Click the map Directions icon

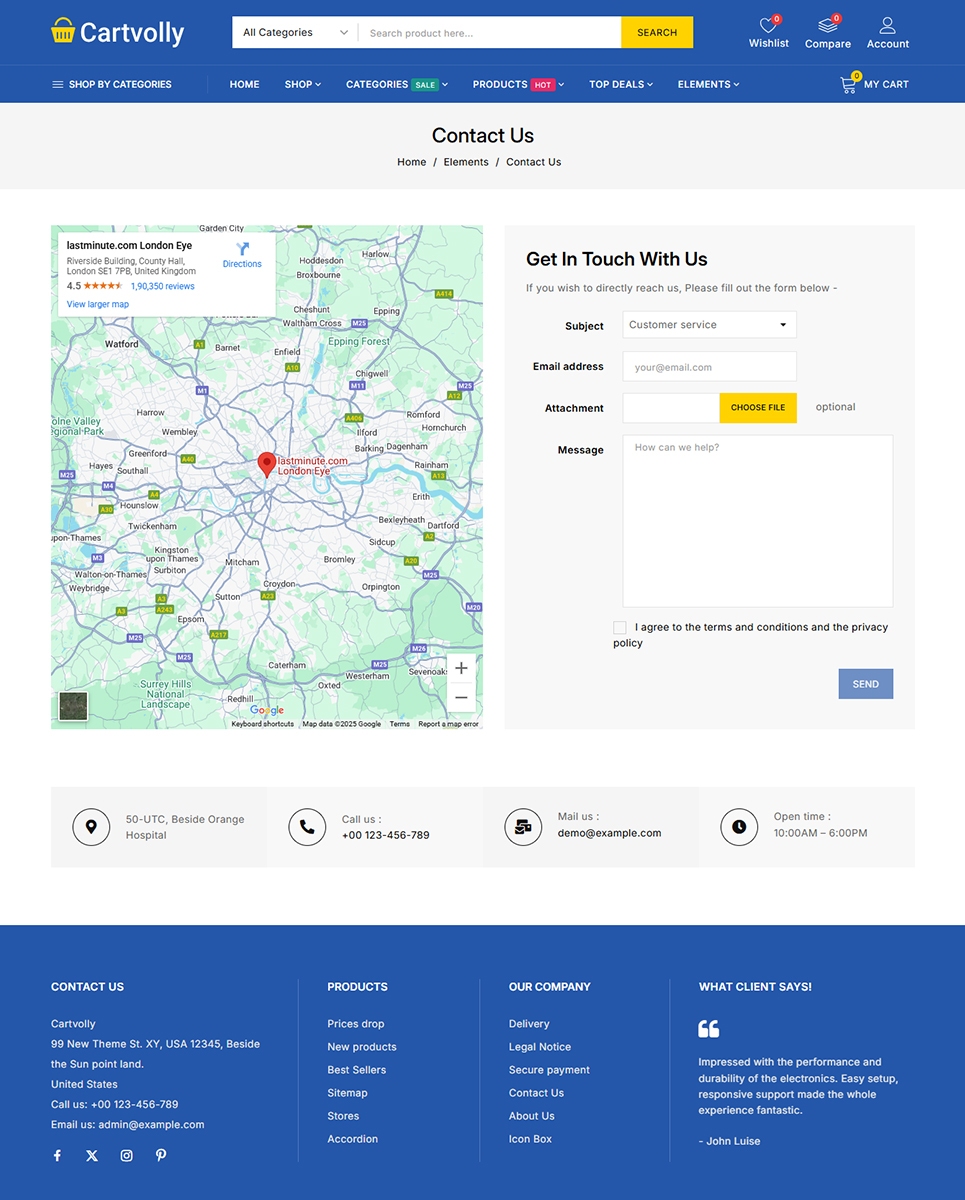242,249
